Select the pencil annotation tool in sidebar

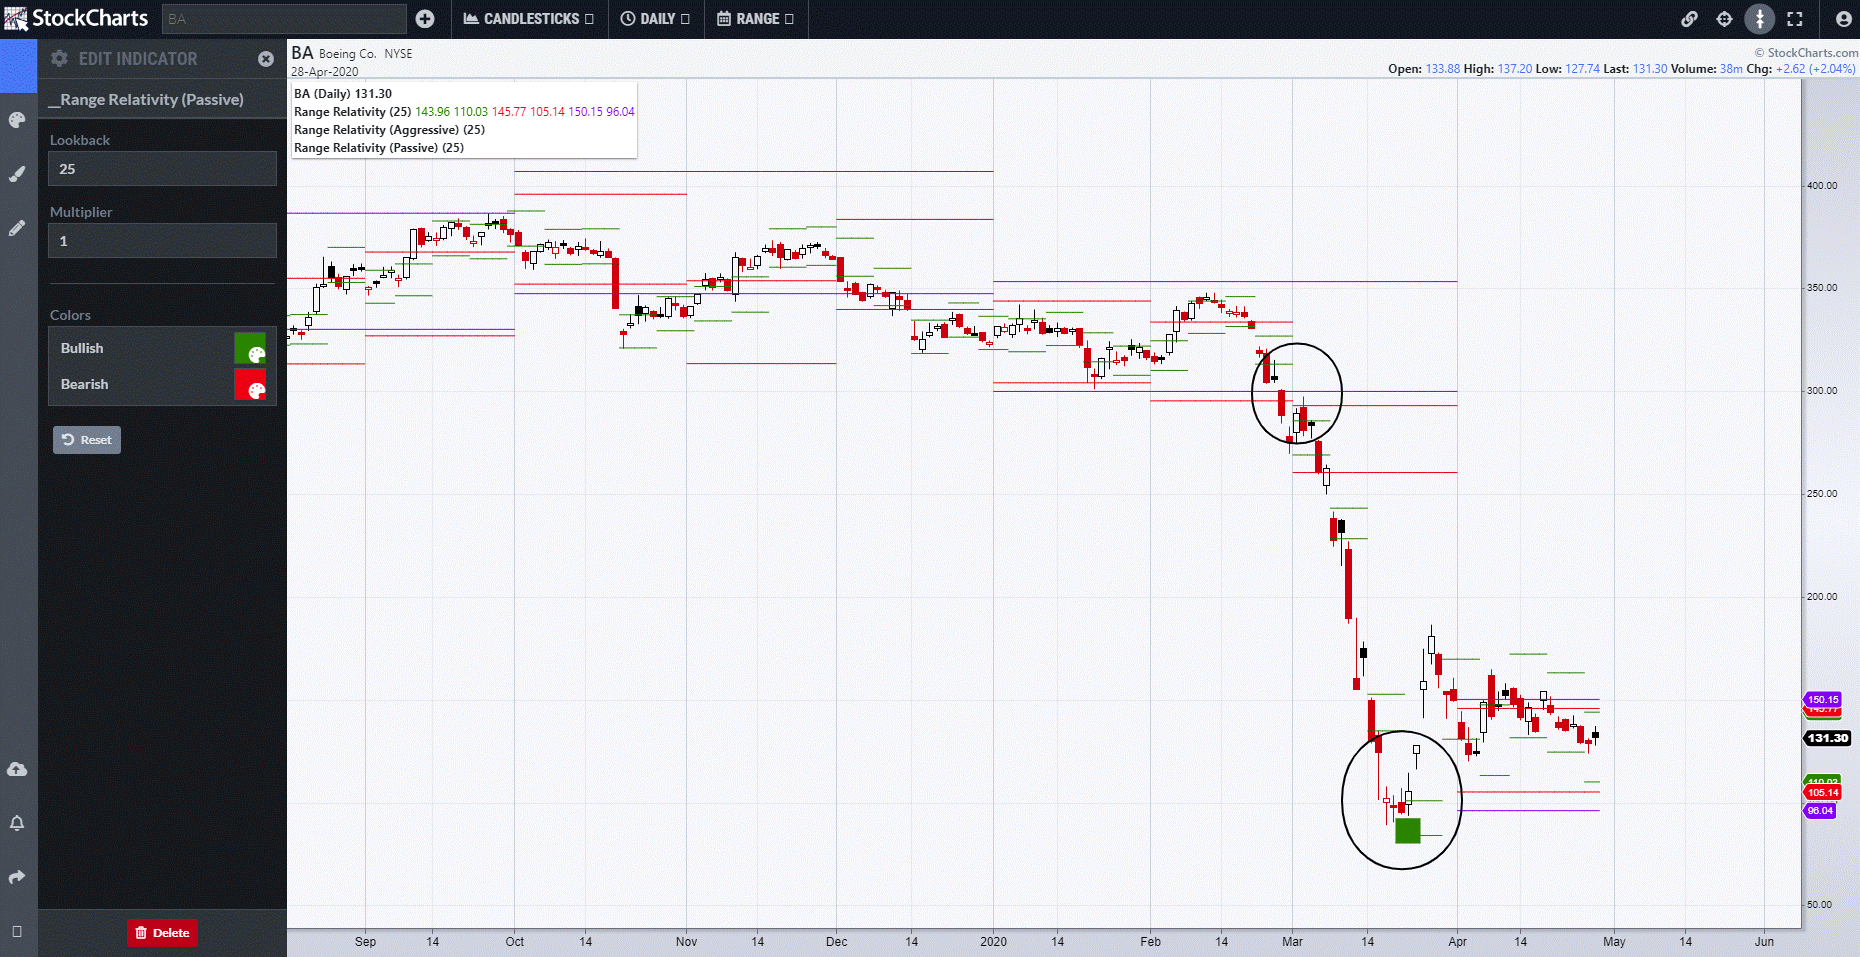[x=17, y=228]
